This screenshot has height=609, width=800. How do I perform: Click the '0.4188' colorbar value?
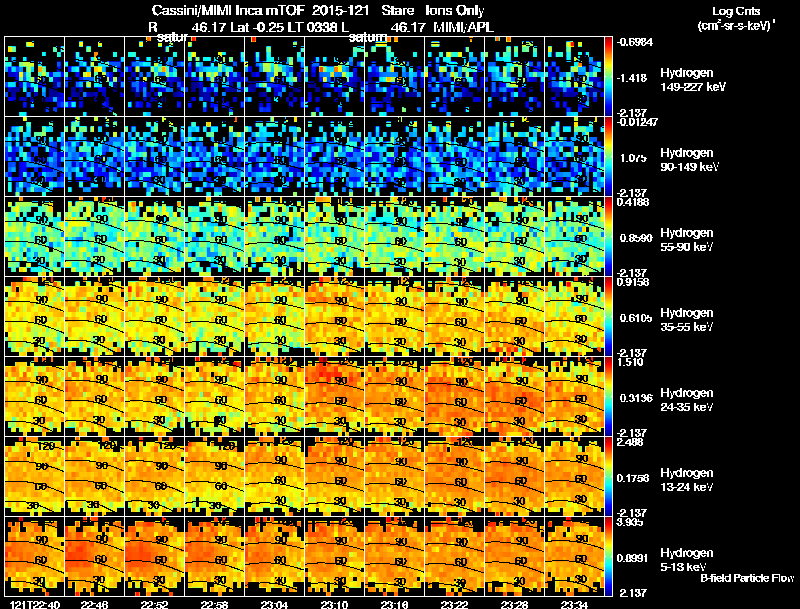pyautogui.click(x=633, y=202)
